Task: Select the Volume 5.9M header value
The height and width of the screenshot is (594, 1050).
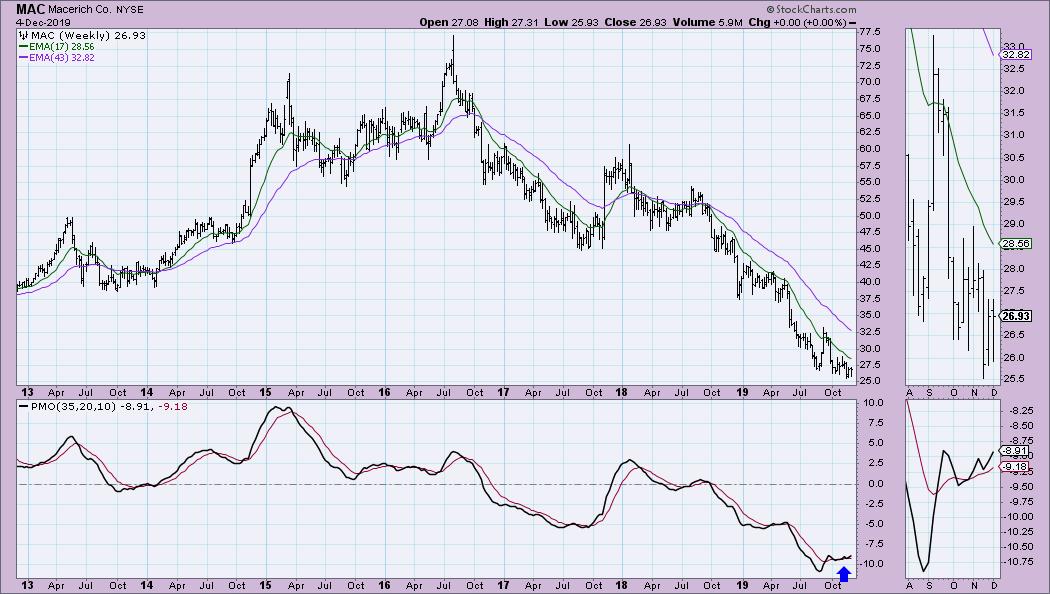Action: tap(707, 22)
